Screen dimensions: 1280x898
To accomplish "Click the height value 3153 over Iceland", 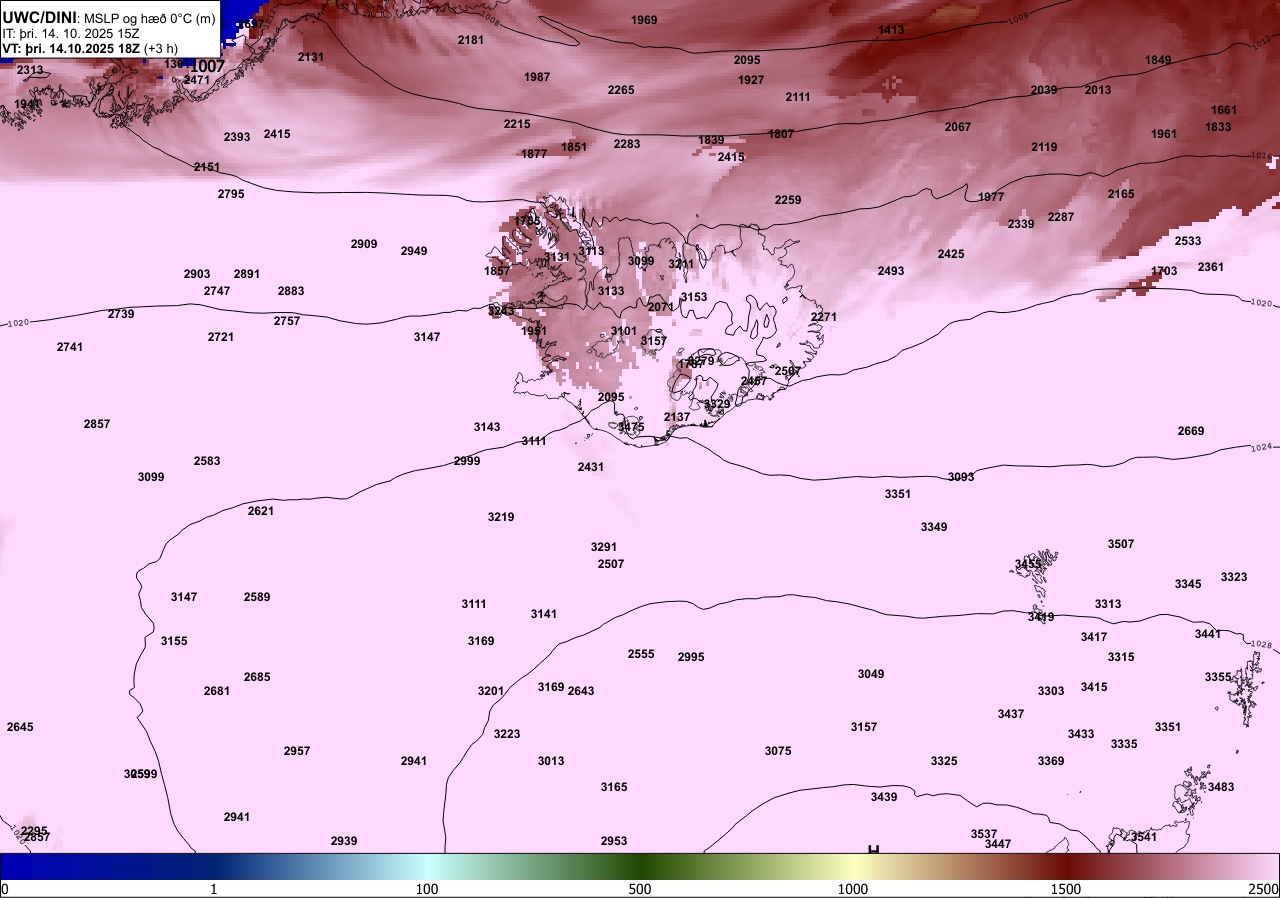I will (x=694, y=297).
